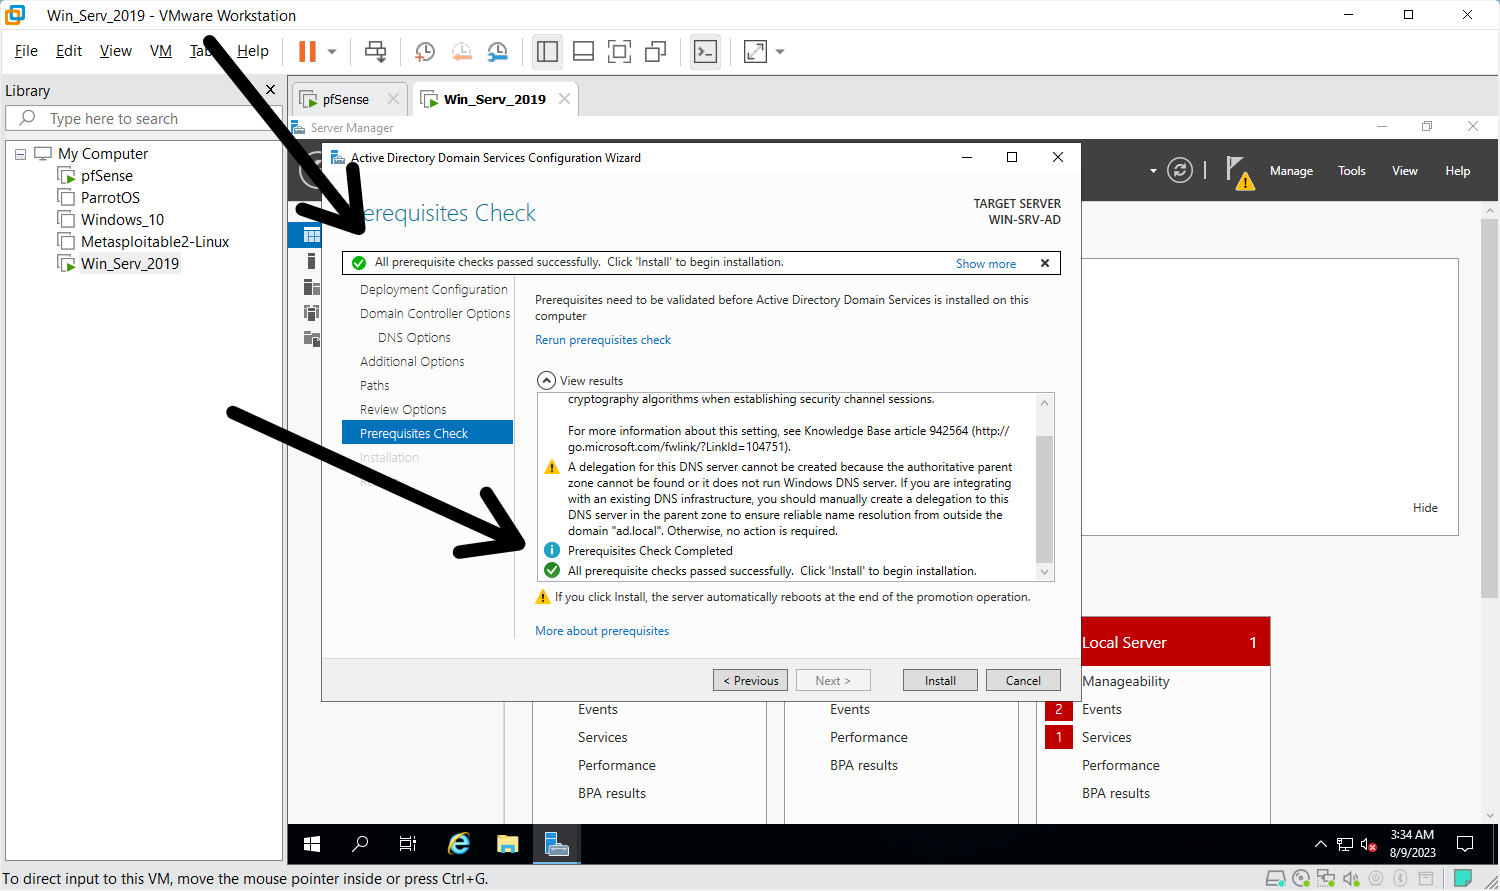Screen dimensions: 1500x891
Task: Open Internet Explorer from guest taskbar
Action: coord(459,845)
